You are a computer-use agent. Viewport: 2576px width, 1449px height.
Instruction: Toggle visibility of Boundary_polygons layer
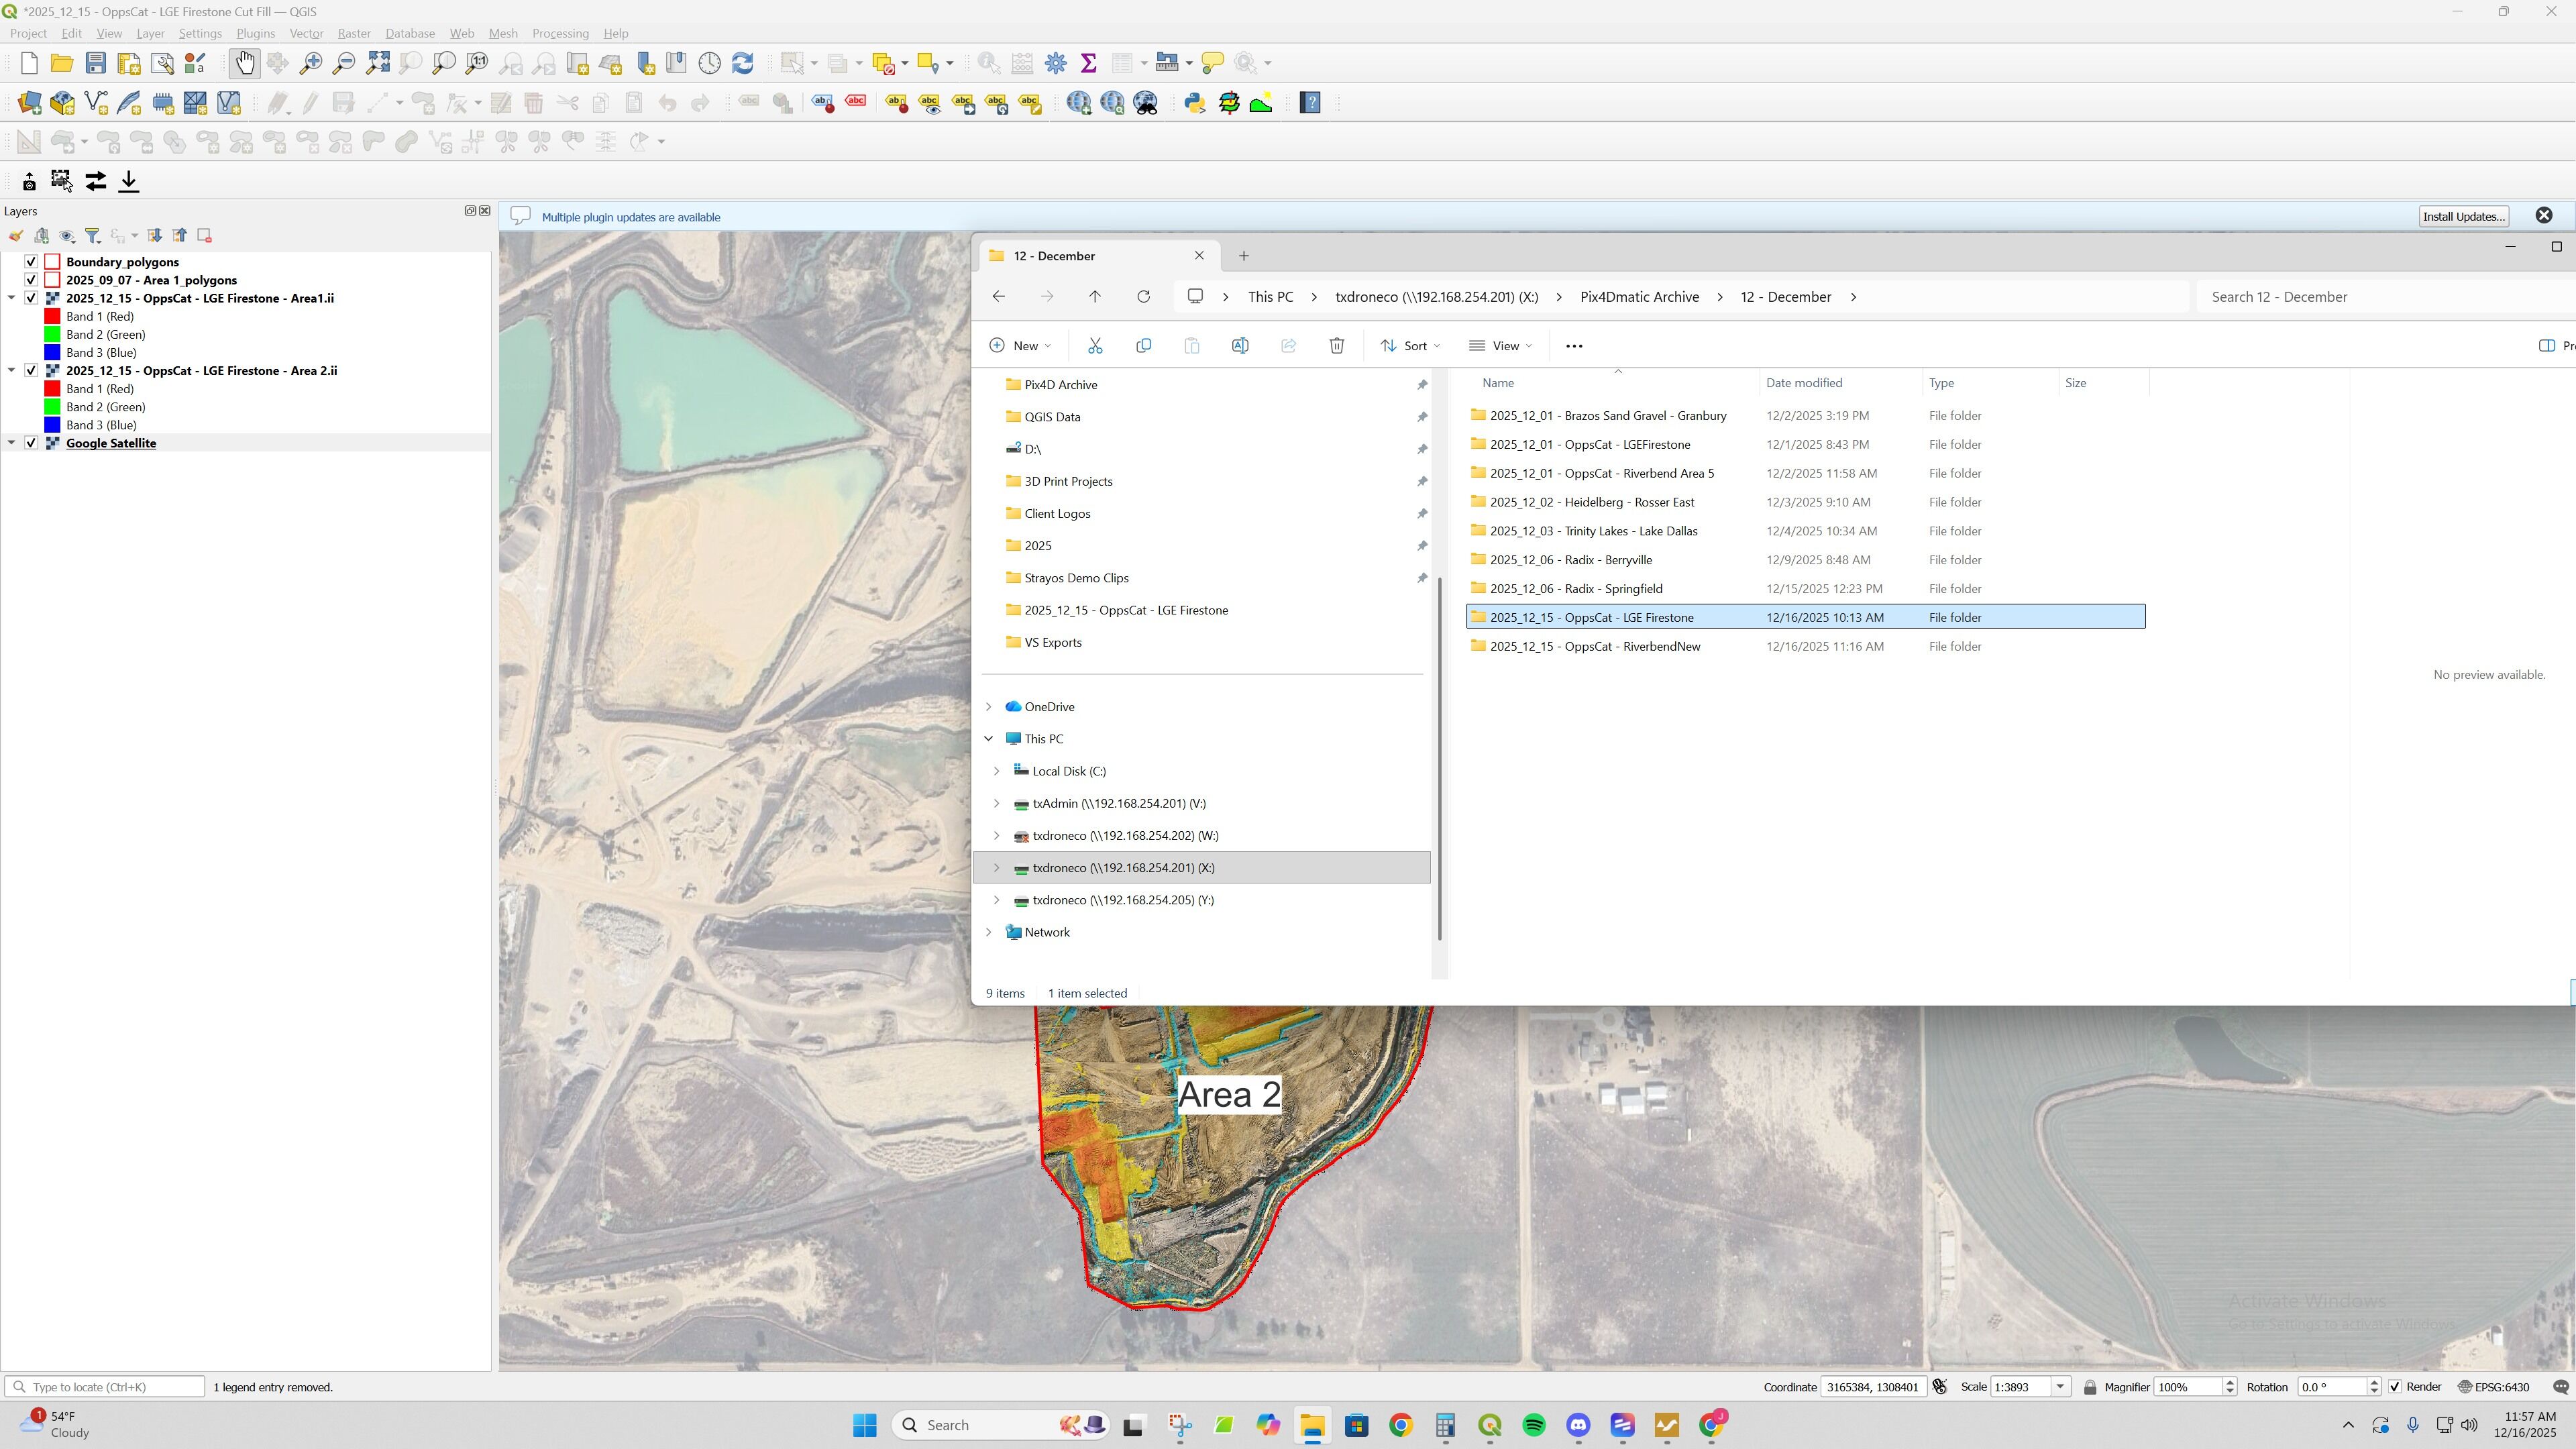tap(31, 262)
